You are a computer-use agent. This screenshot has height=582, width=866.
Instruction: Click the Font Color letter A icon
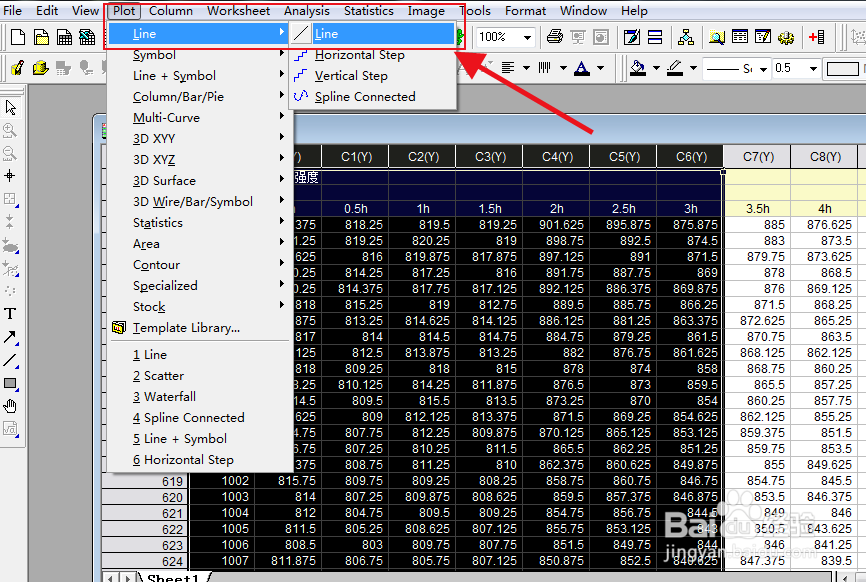(x=582, y=68)
